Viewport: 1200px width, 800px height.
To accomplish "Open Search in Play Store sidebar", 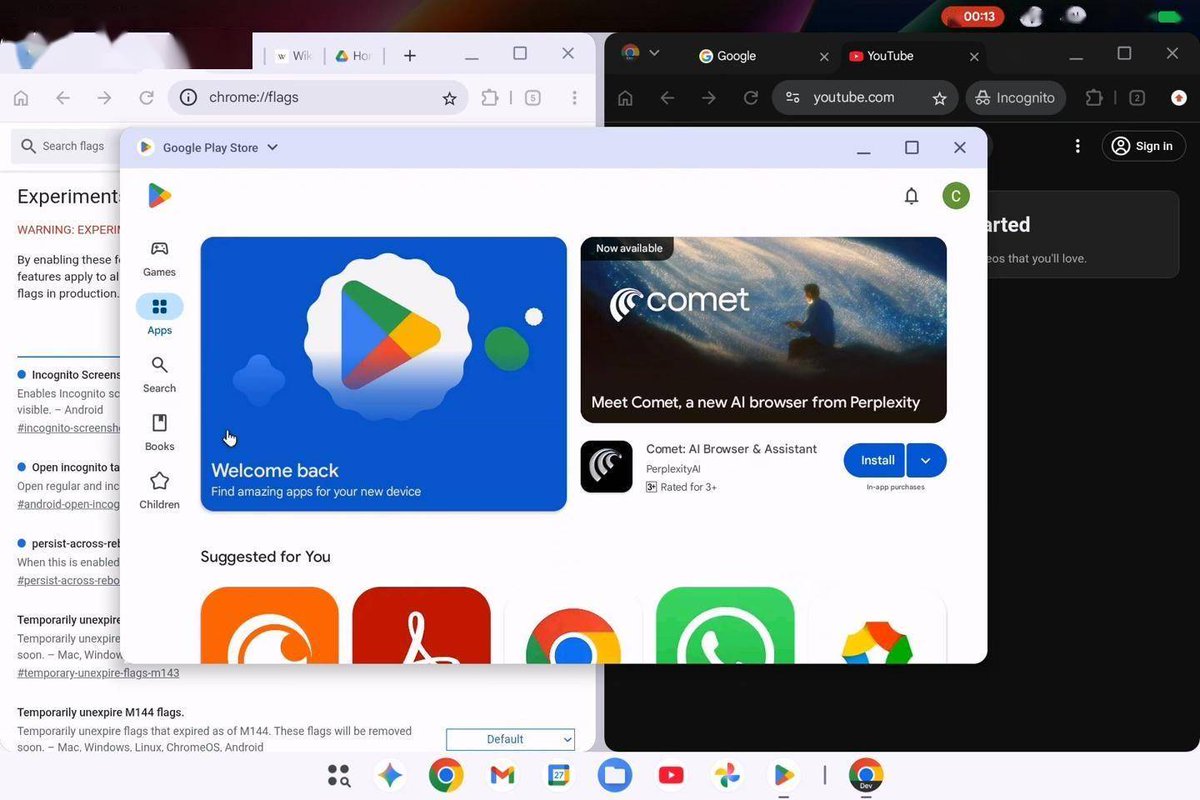I will (x=159, y=374).
